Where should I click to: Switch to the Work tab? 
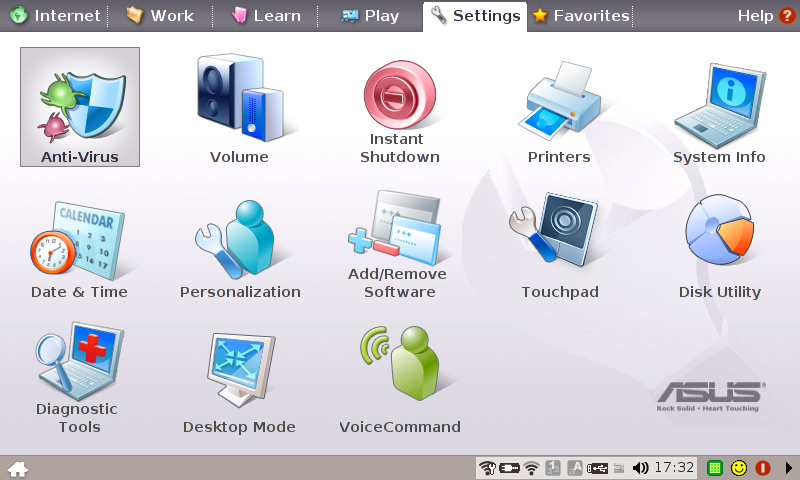160,16
